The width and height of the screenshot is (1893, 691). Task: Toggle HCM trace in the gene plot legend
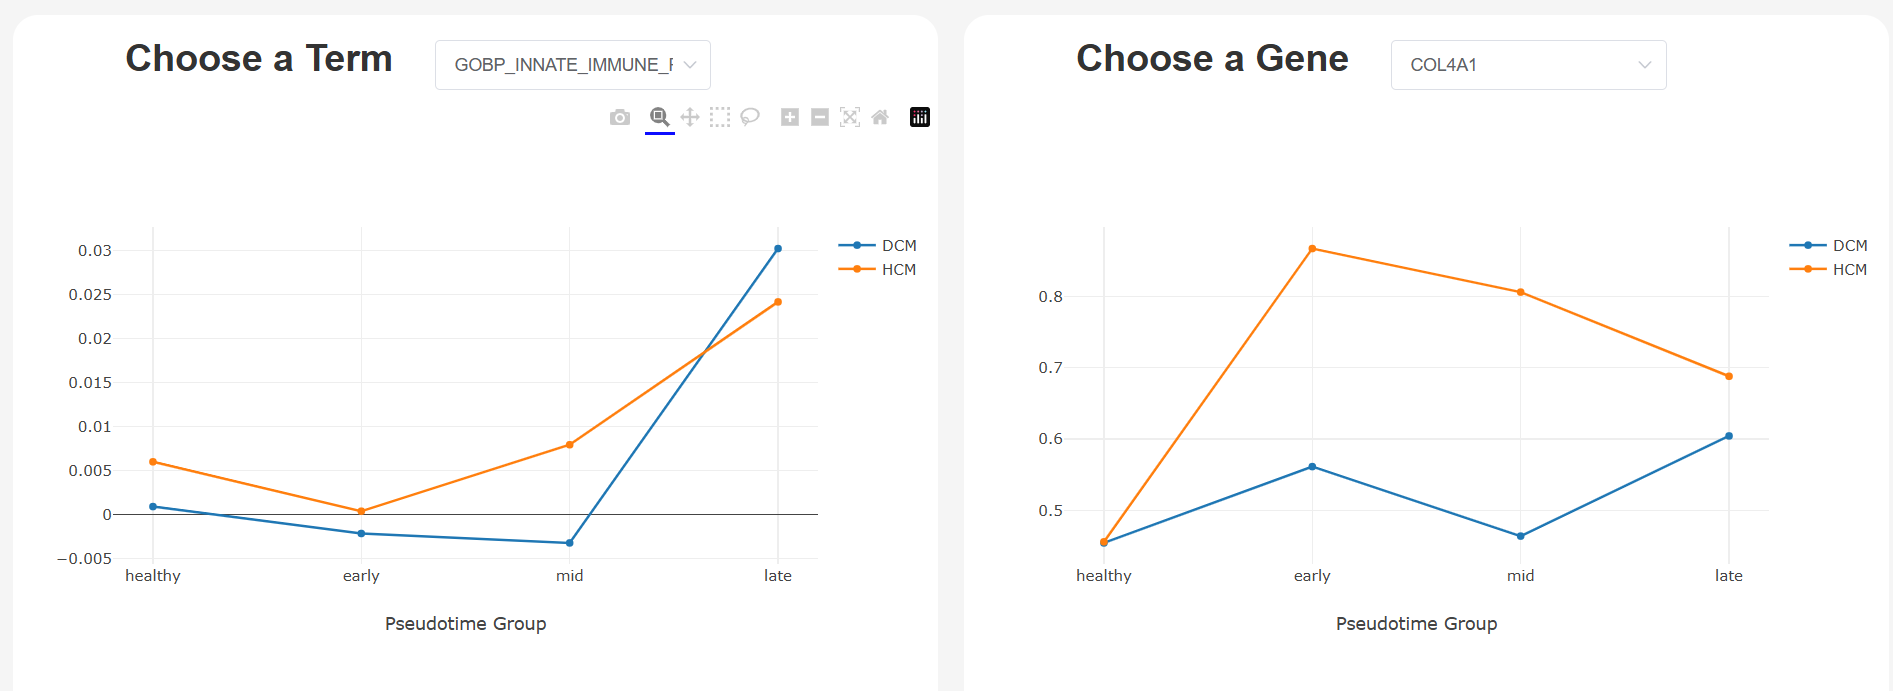coord(1849,270)
